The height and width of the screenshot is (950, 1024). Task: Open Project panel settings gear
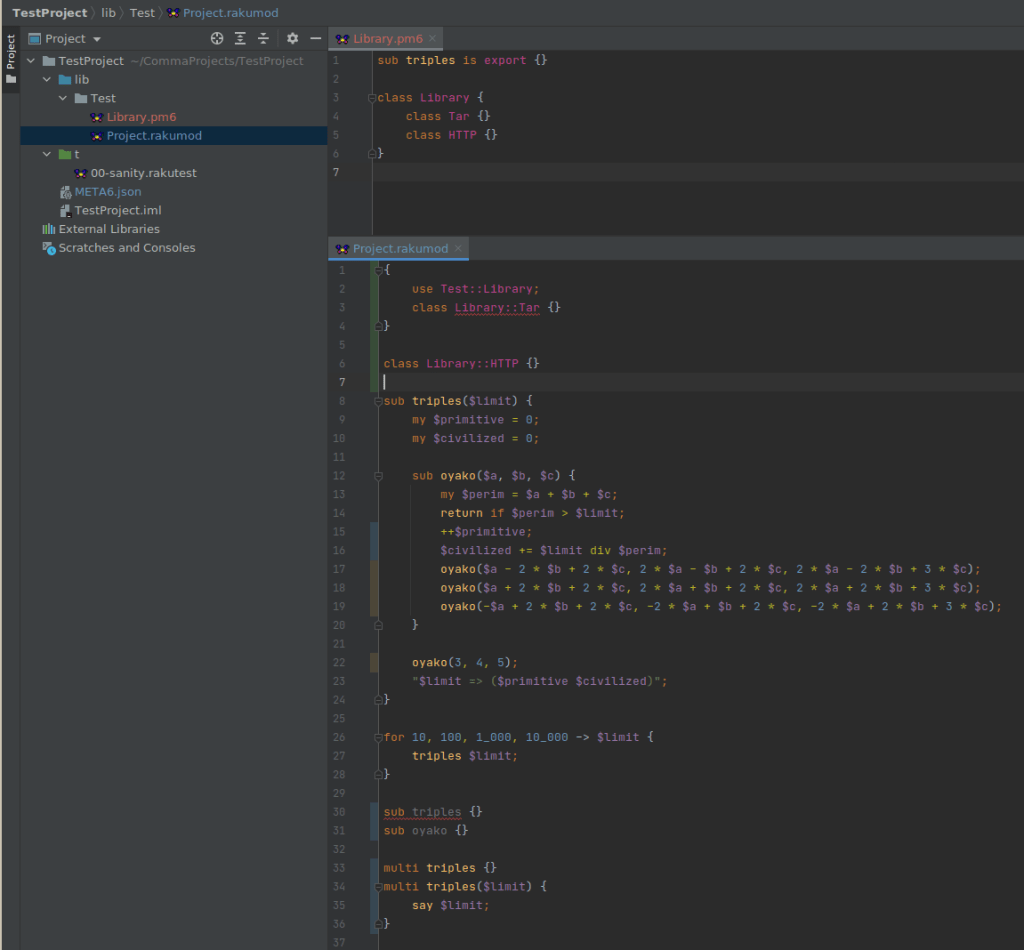point(292,39)
